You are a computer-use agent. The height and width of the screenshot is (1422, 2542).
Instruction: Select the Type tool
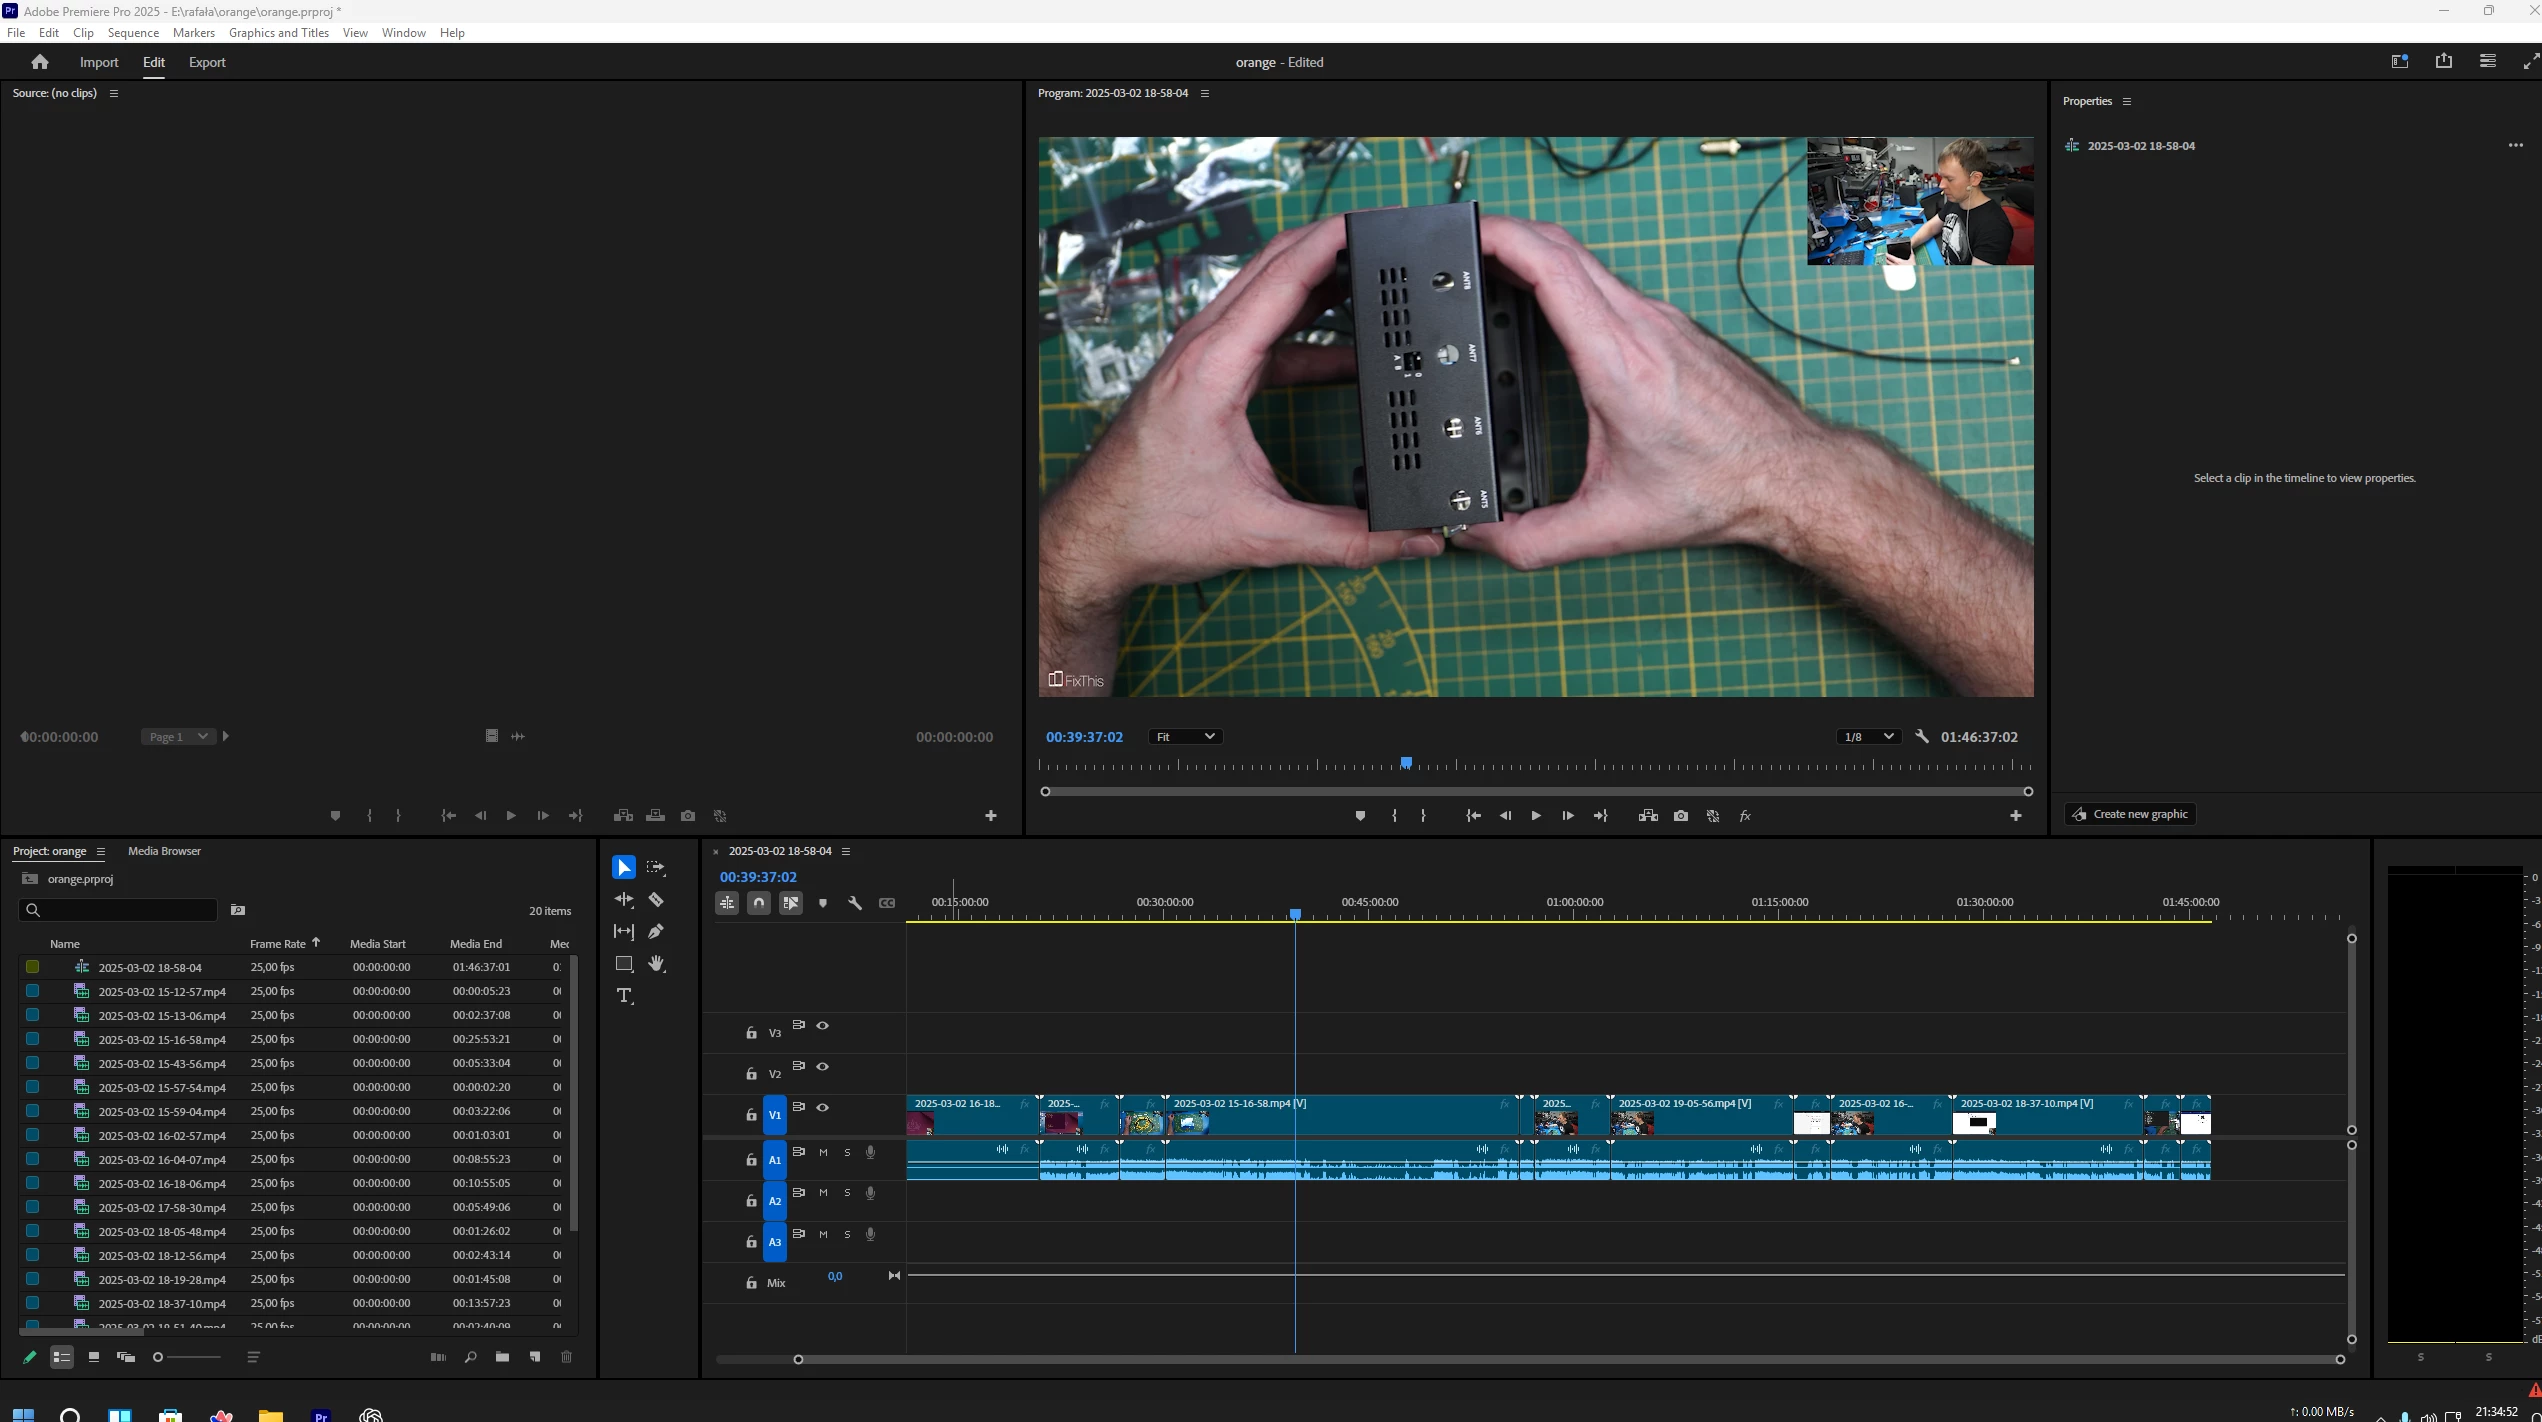[624, 996]
